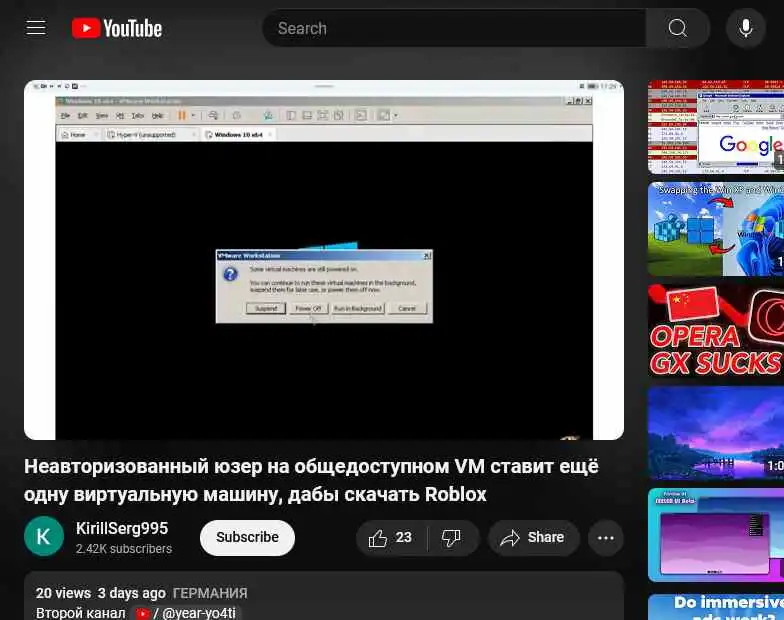Start voice search with the microphone icon
784x620 pixels.
pos(746,28)
